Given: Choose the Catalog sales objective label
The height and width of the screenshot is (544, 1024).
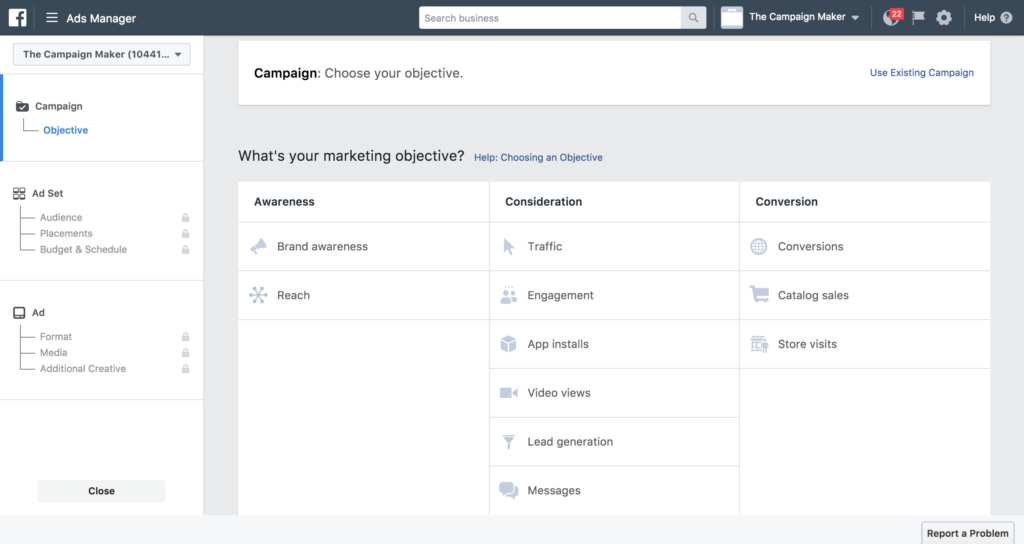Looking at the screenshot, I should pos(813,295).
